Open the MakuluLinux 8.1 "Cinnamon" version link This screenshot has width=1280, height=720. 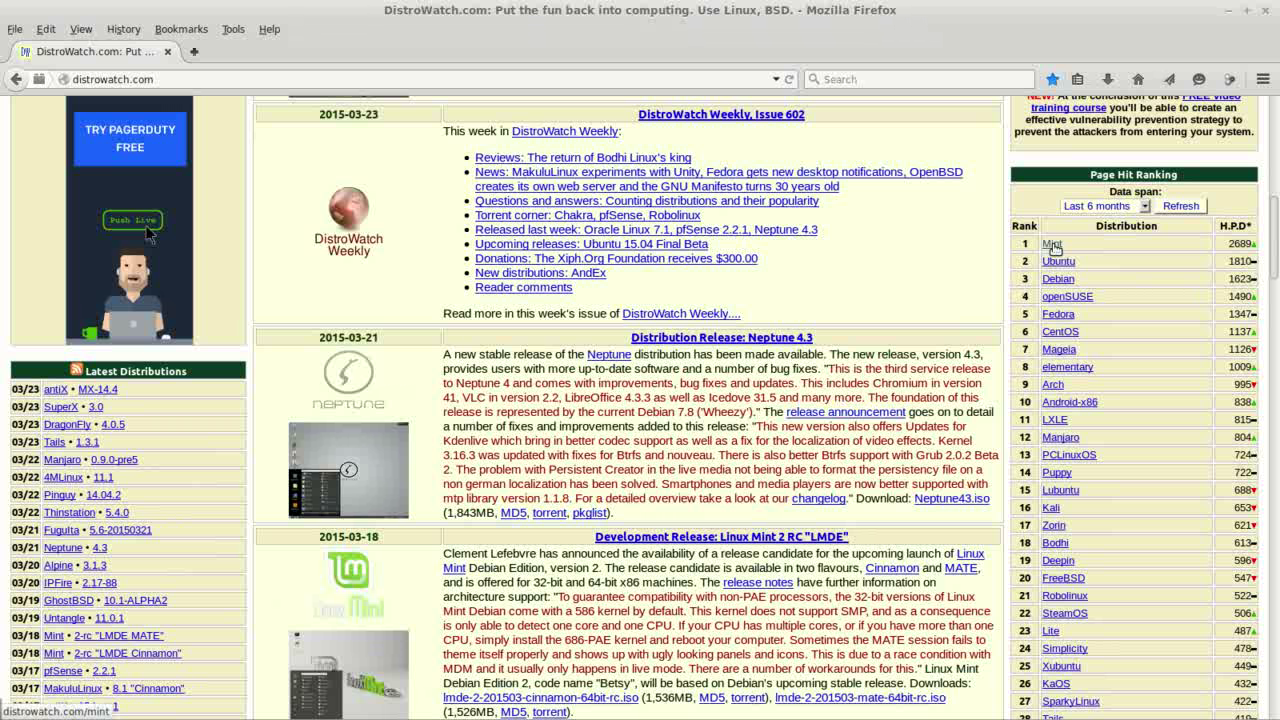tap(148, 689)
